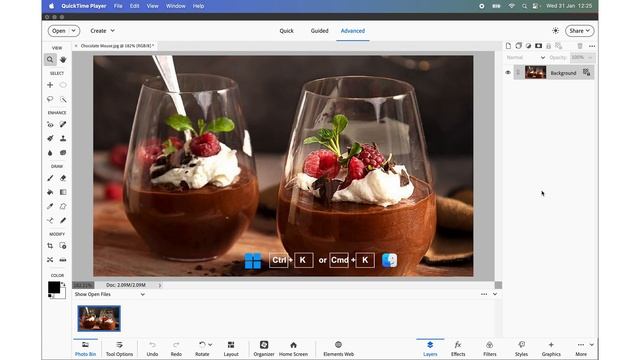The height and width of the screenshot is (360, 640).
Task: Open the QuickTime Player Window menu
Action: [x=176, y=6]
